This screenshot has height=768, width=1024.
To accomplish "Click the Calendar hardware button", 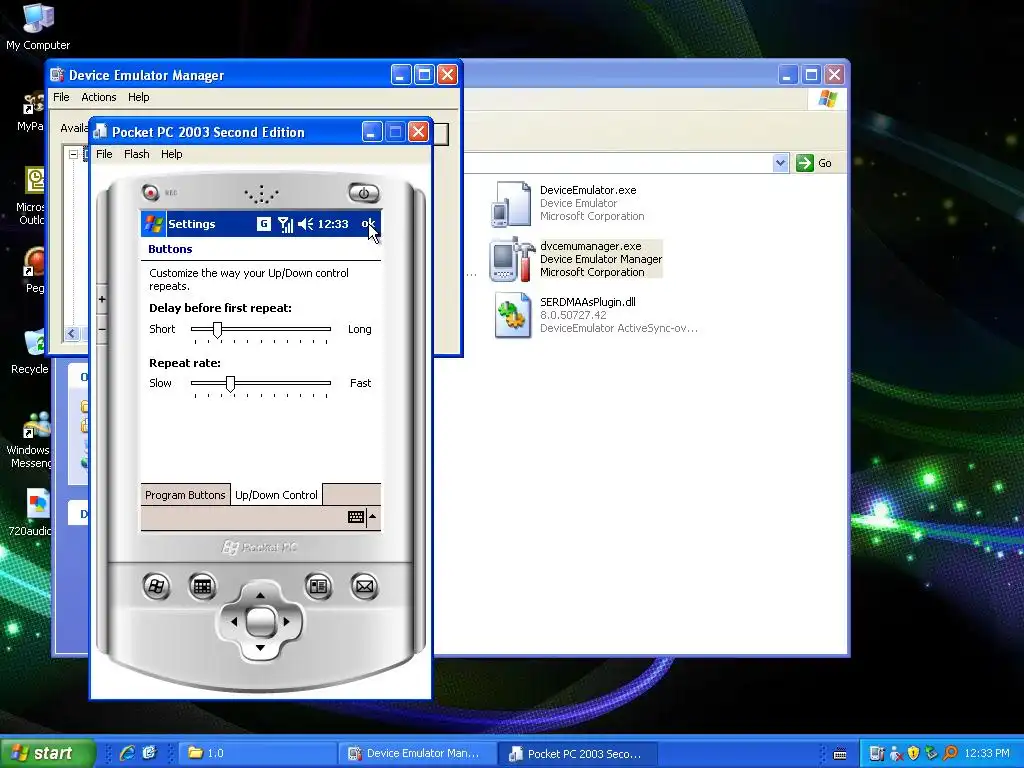I will click(202, 586).
